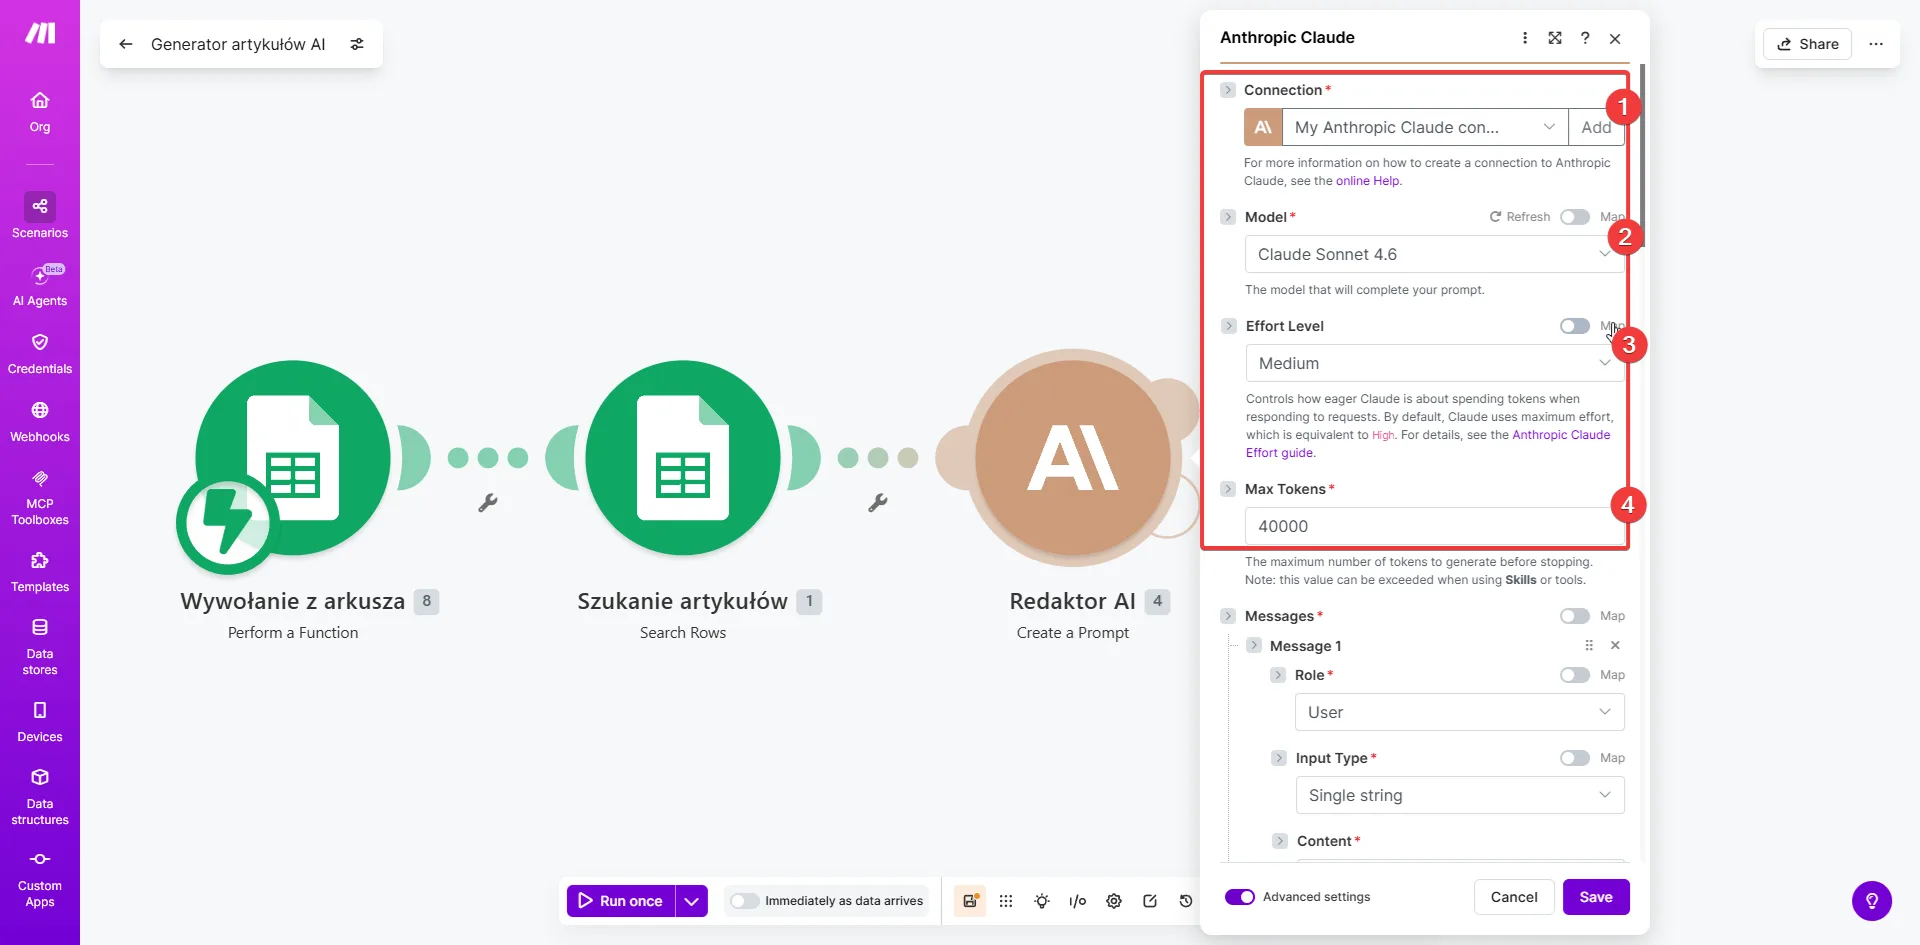This screenshot has width=1920, height=945.
Task: Expand Anthropic Claude panel to fullscreen
Action: pyautogui.click(x=1555, y=38)
